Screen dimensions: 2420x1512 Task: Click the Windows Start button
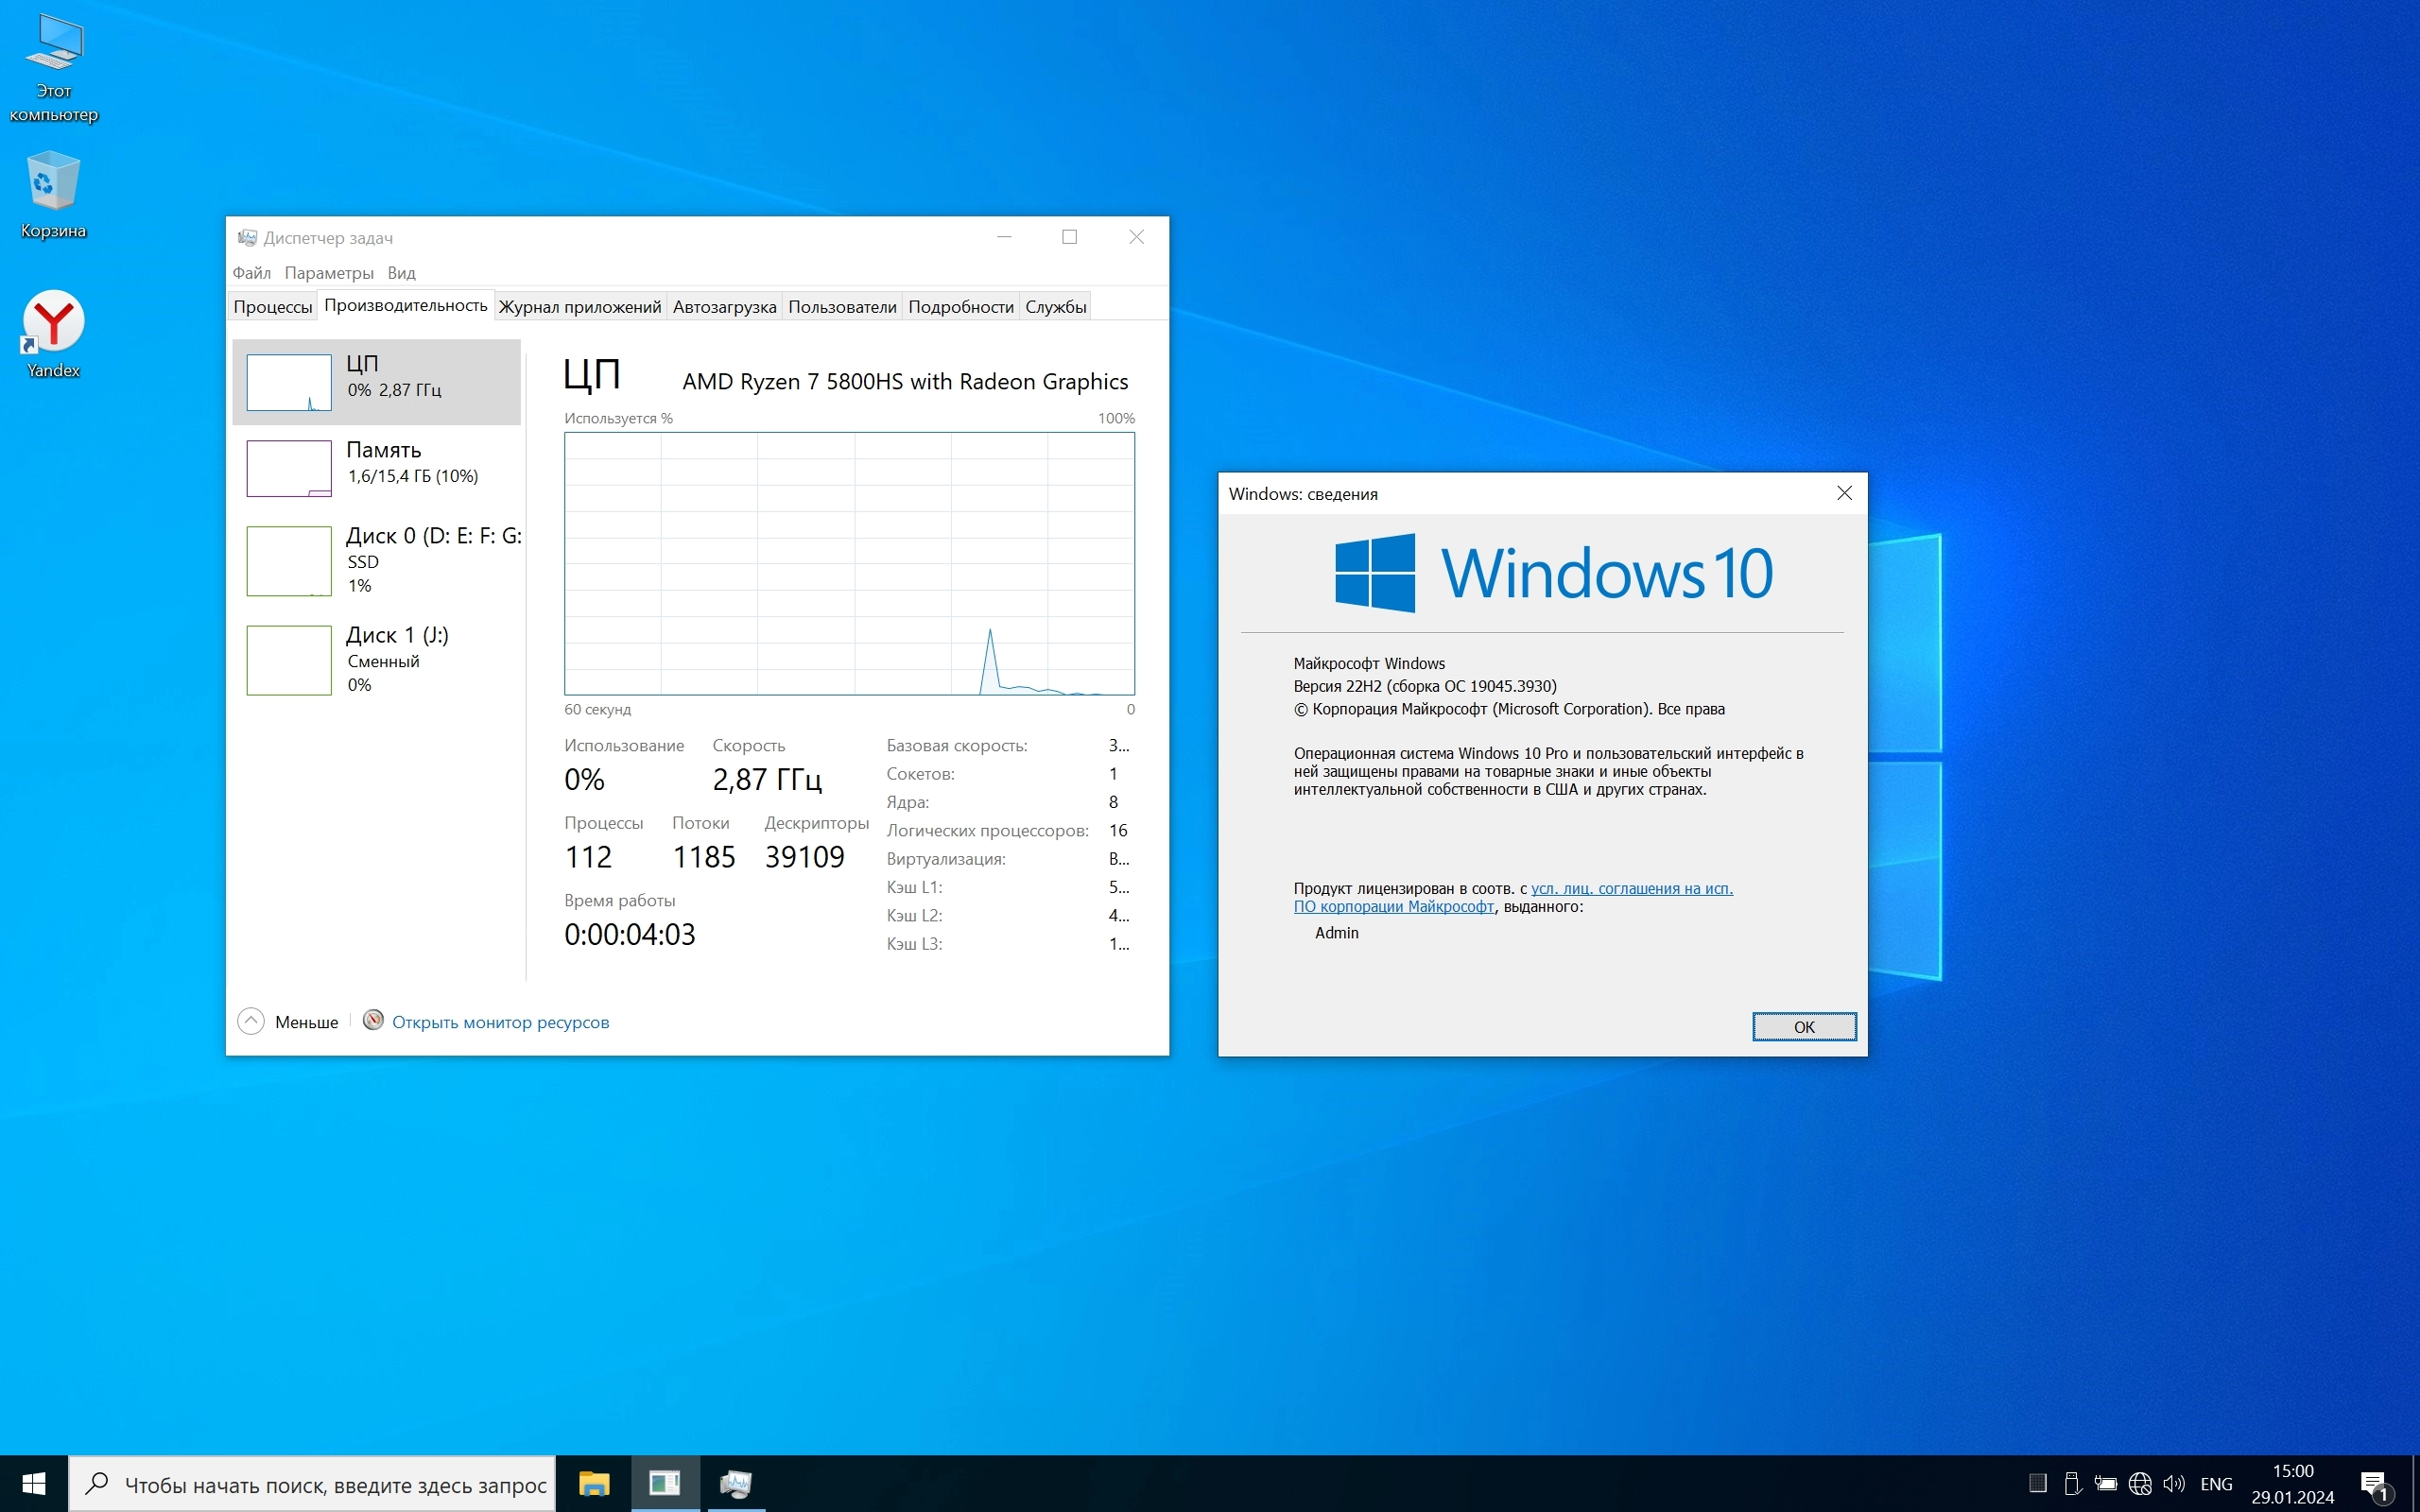coord(33,1484)
